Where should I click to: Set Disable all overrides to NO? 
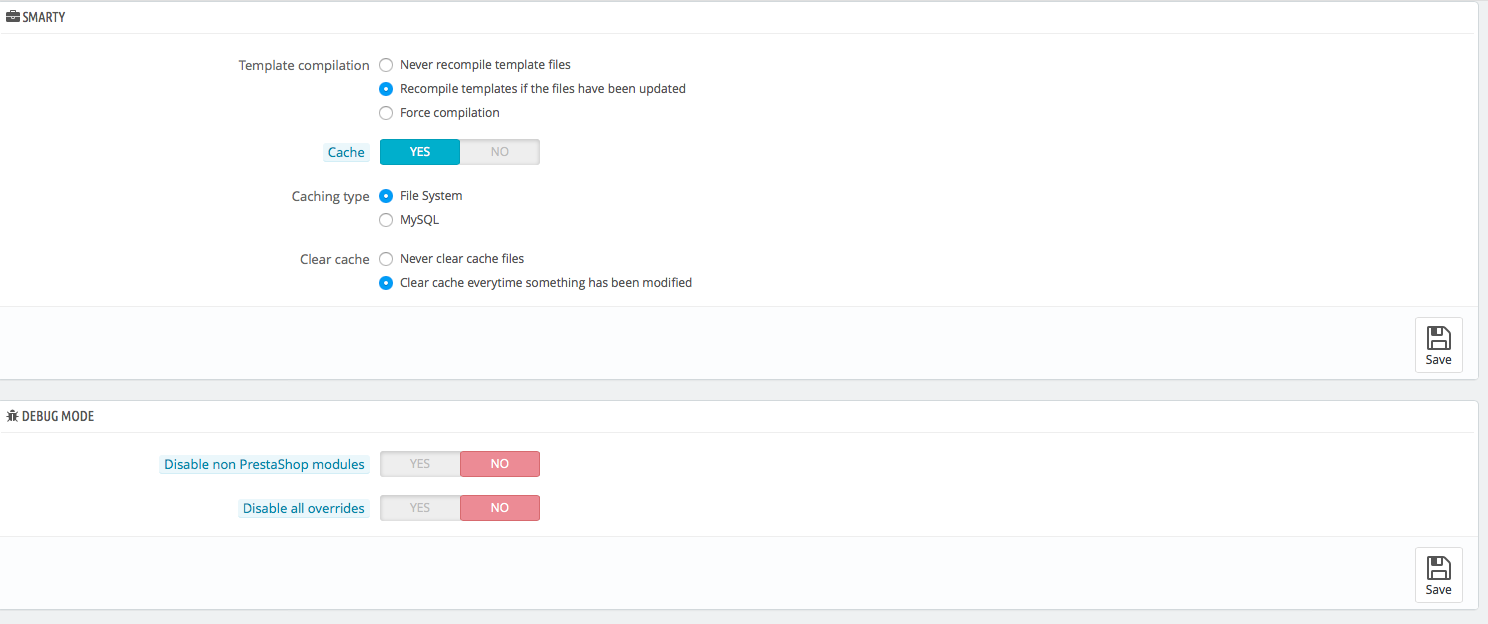(500, 508)
